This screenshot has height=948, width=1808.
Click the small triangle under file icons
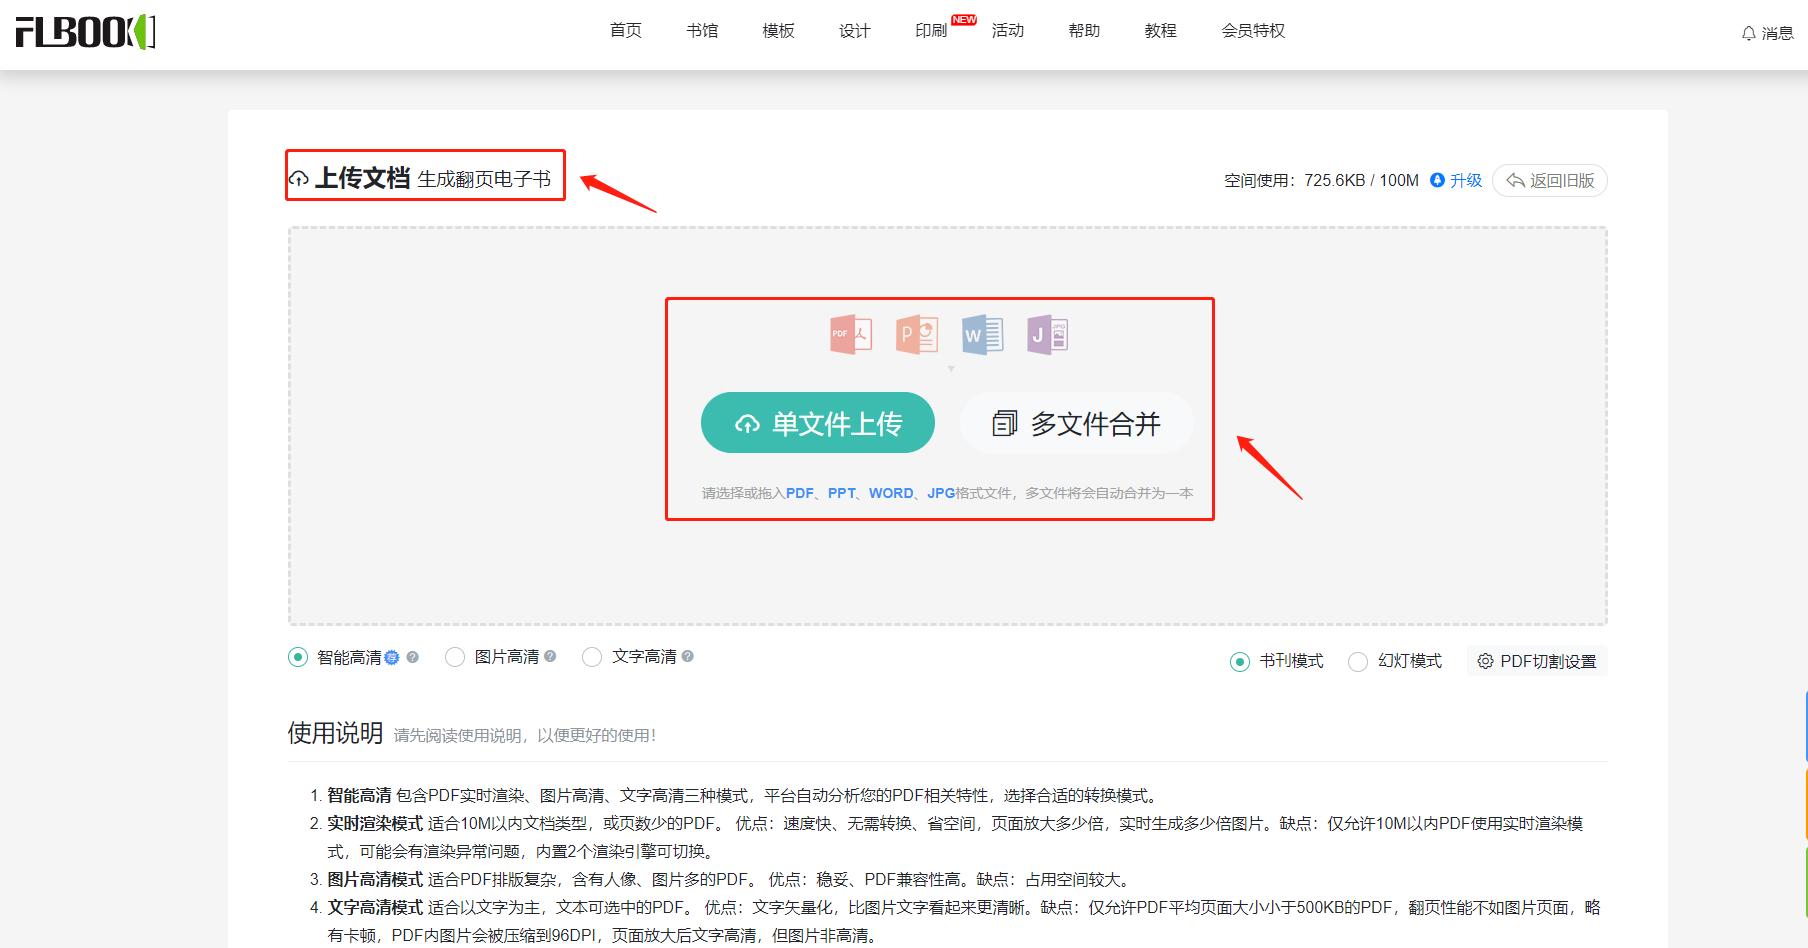(951, 369)
